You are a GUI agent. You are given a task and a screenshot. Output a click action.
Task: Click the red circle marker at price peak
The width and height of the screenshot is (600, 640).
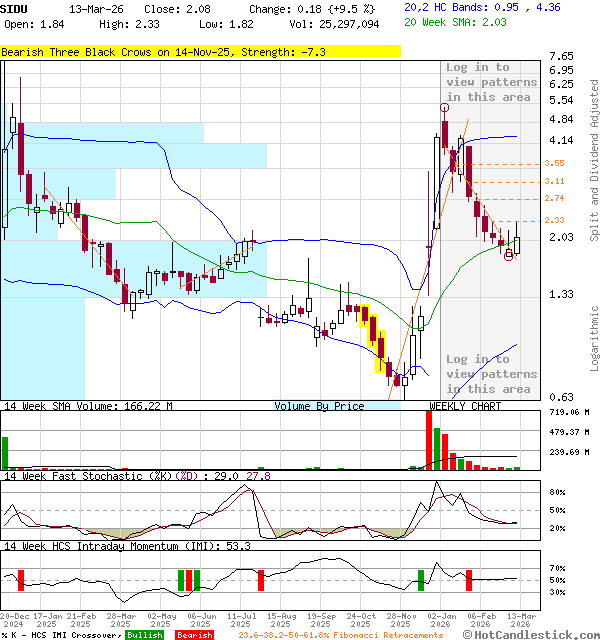pos(444,107)
